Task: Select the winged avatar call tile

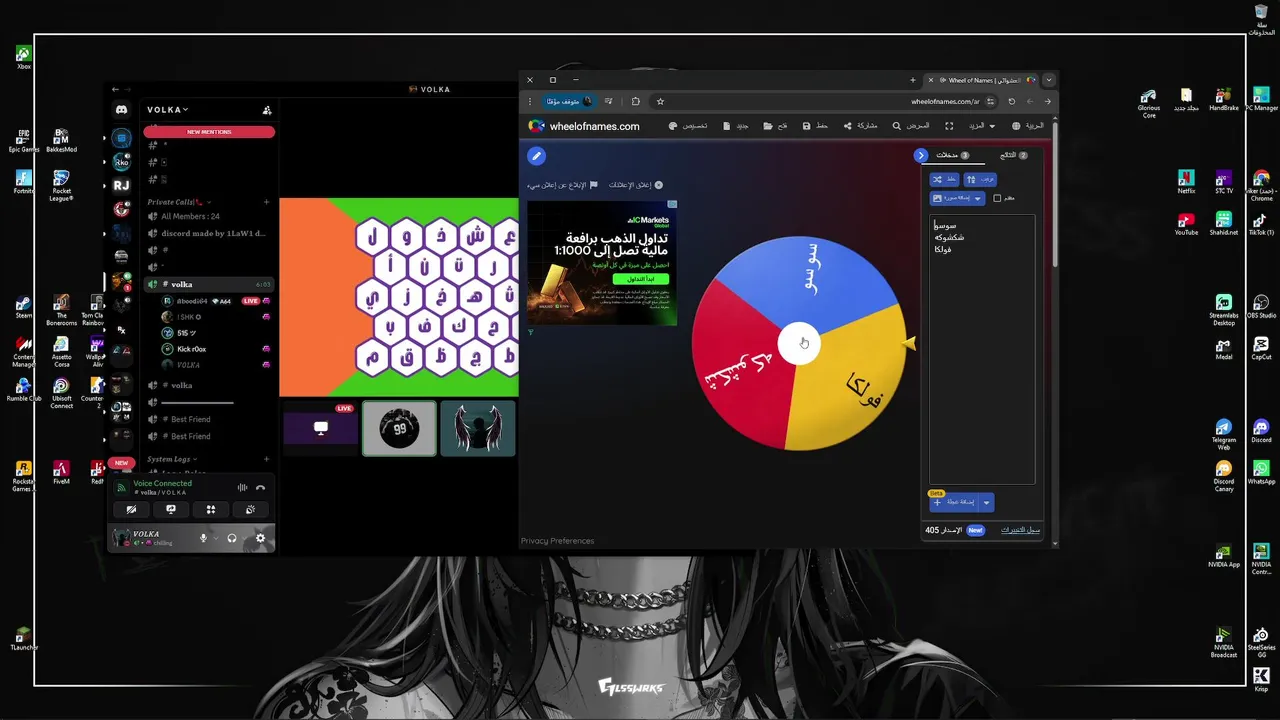Action: pyautogui.click(x=478, y=428)
